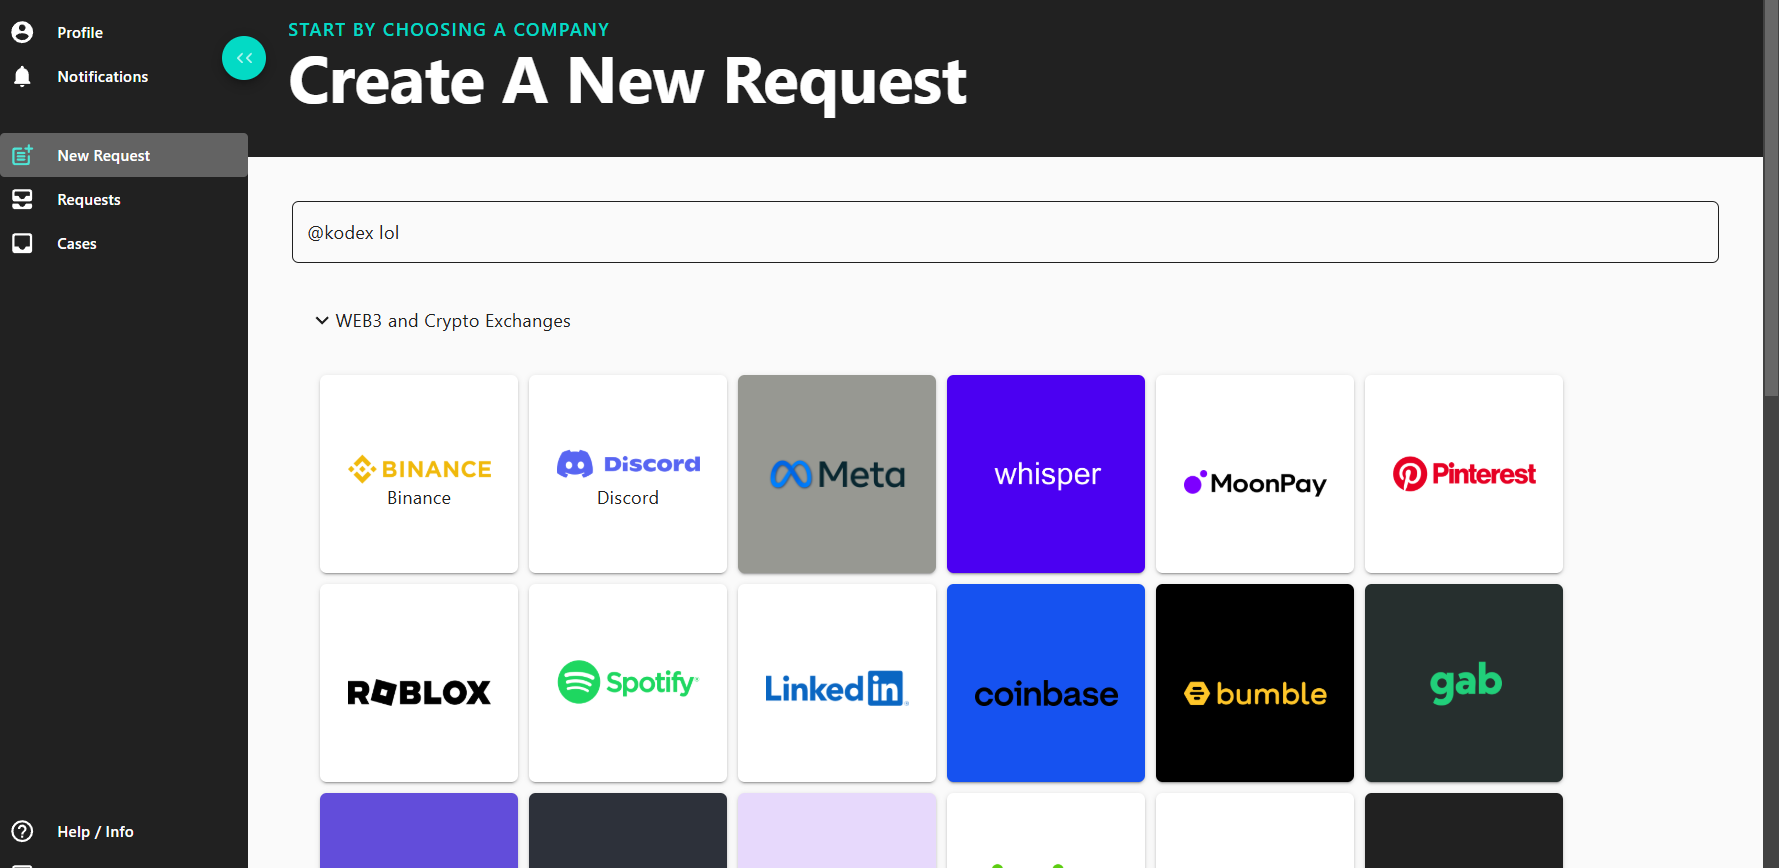The height and width of the screenshot is (868, 1779).
Task: Click the Cases icon in sidebar
Action: [x=22, y=243]
